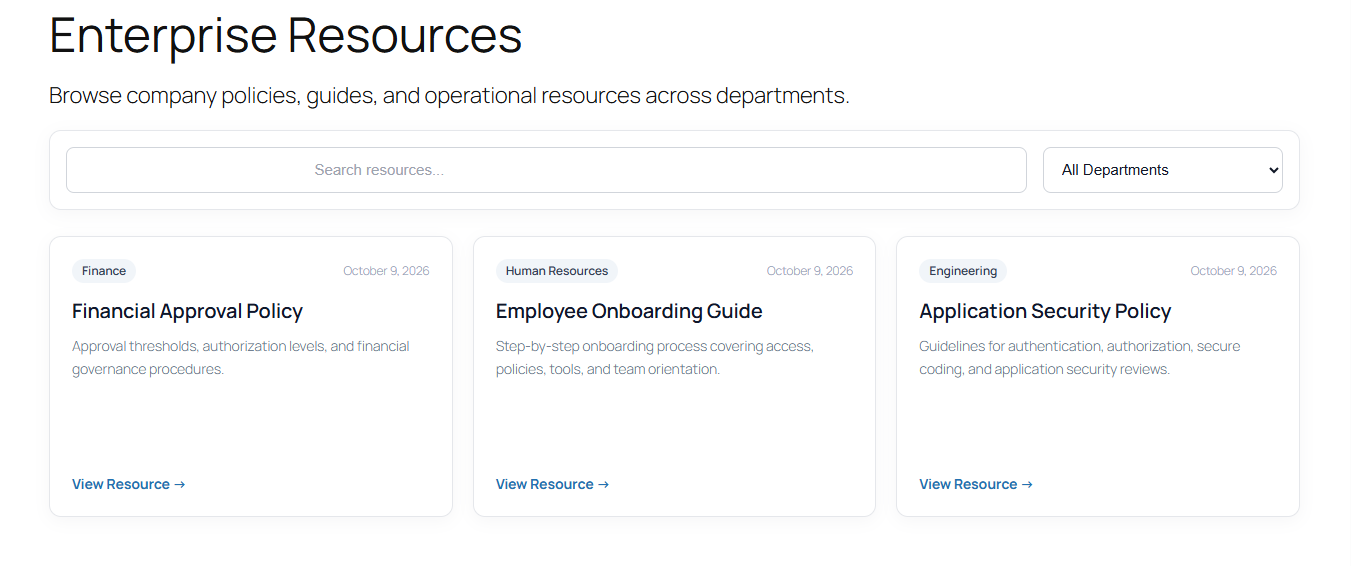
Task: Click the 'Step-by-step onboarding process' description
Action: click(655, 358)
